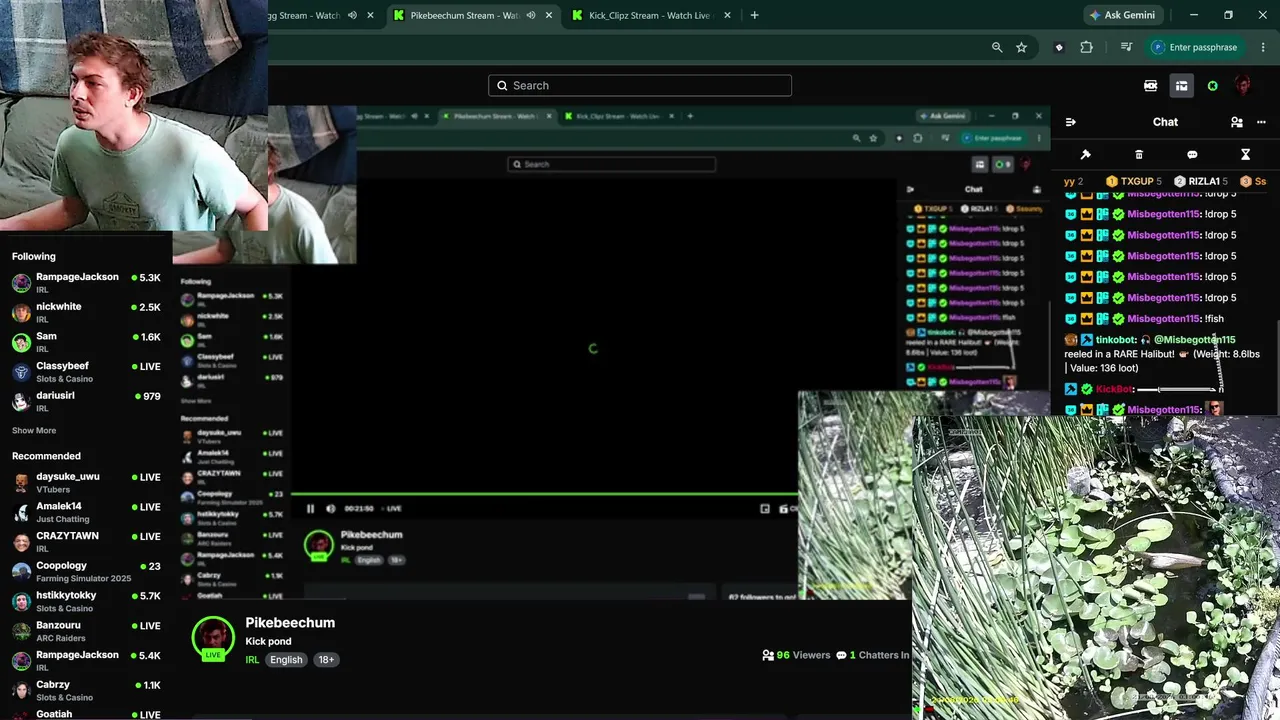Mute the Pikebeechum Stream tab audio
Image resolution: width=1280 pixels, height=720 pixels.
pos(531,15)
